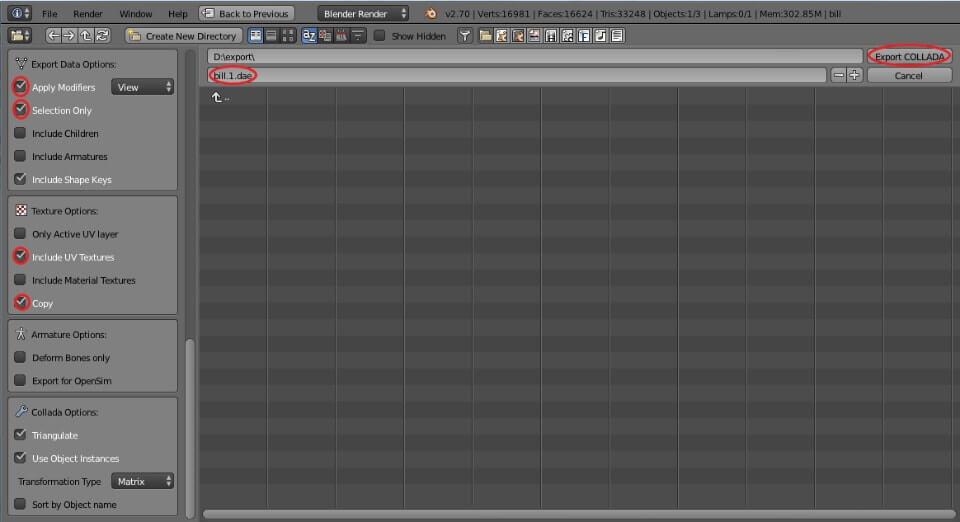Viewport: 960px width, 522px height.
Task: Sort files alphabetically
Action: coord(309,35)
